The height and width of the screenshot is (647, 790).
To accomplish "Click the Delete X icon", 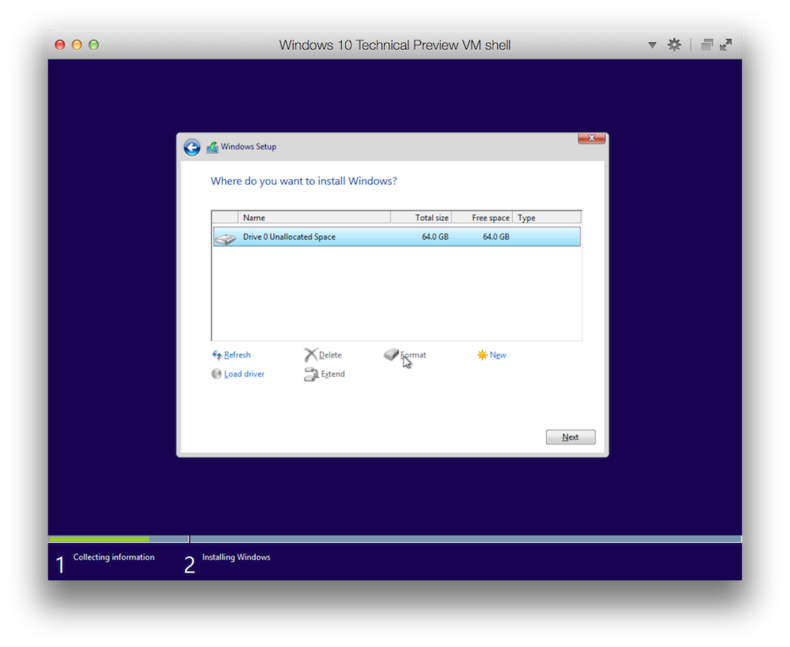I will tap(311, 355).
